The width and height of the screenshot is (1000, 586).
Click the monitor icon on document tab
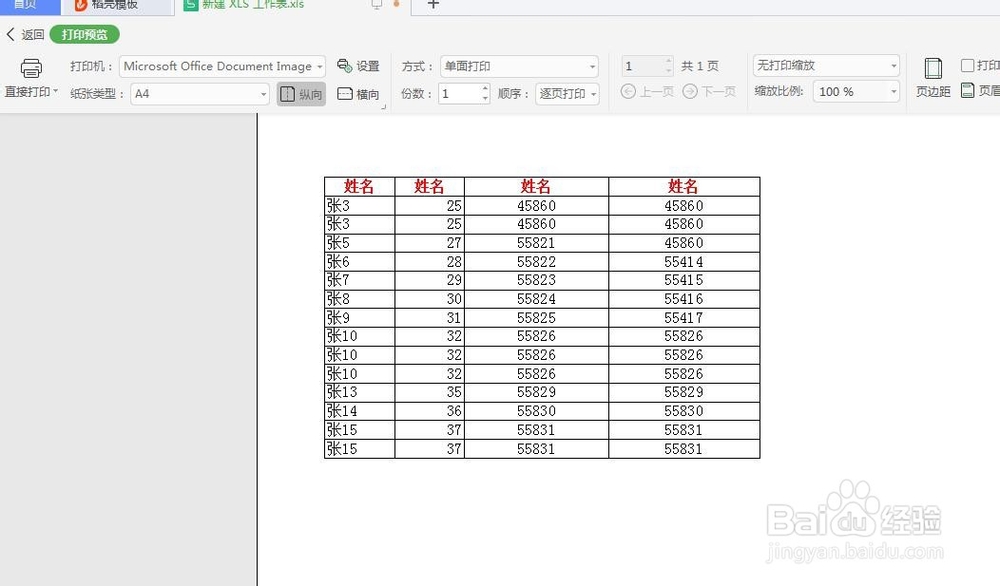pos(376,5)
